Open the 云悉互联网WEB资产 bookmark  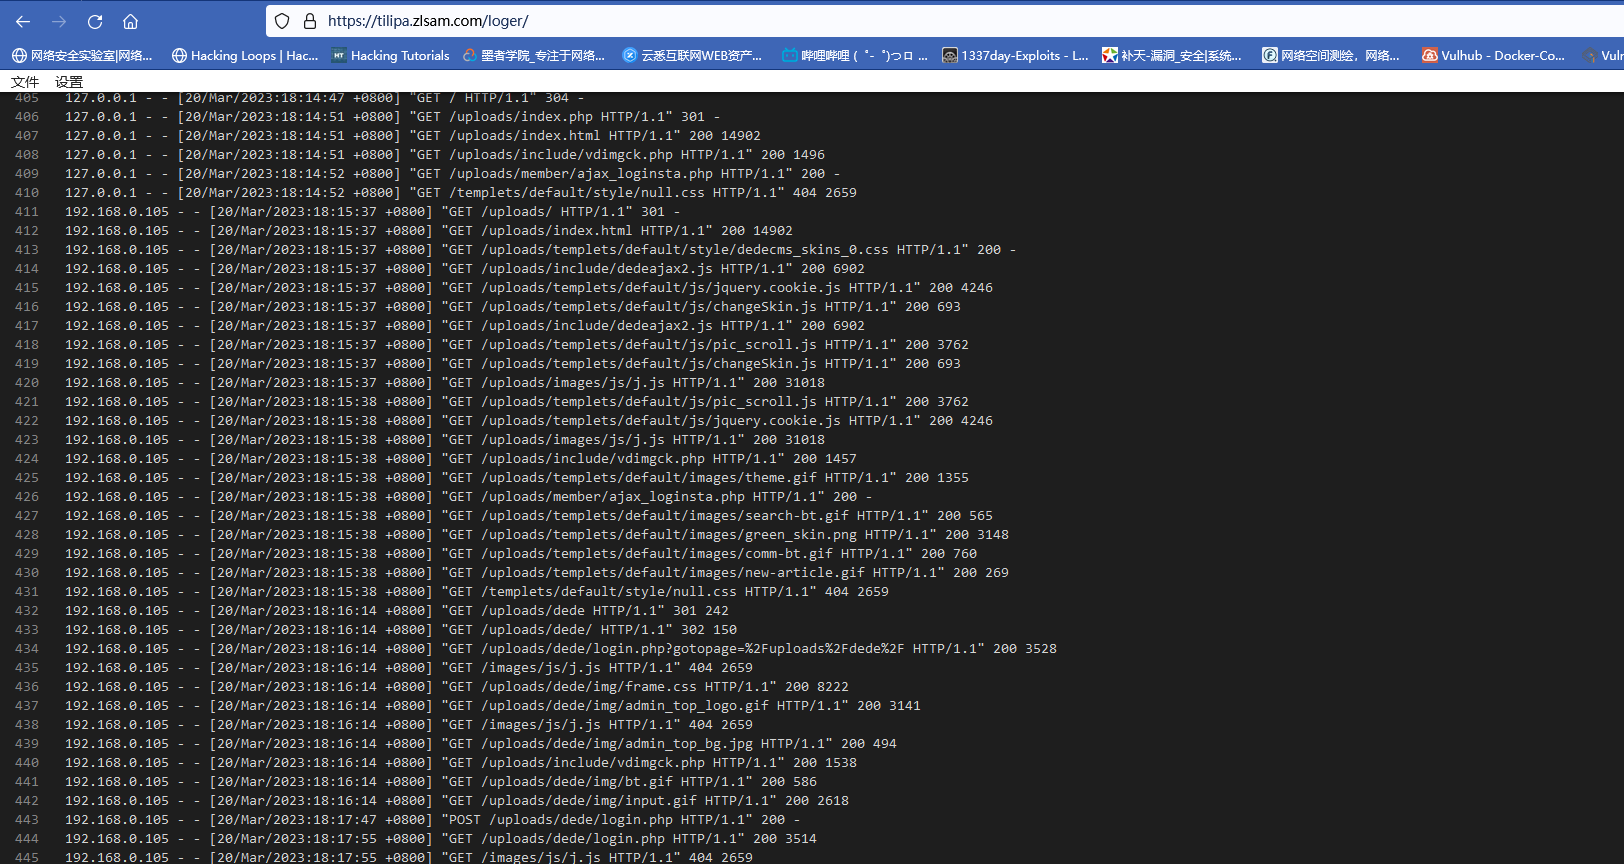click(692, 56)
